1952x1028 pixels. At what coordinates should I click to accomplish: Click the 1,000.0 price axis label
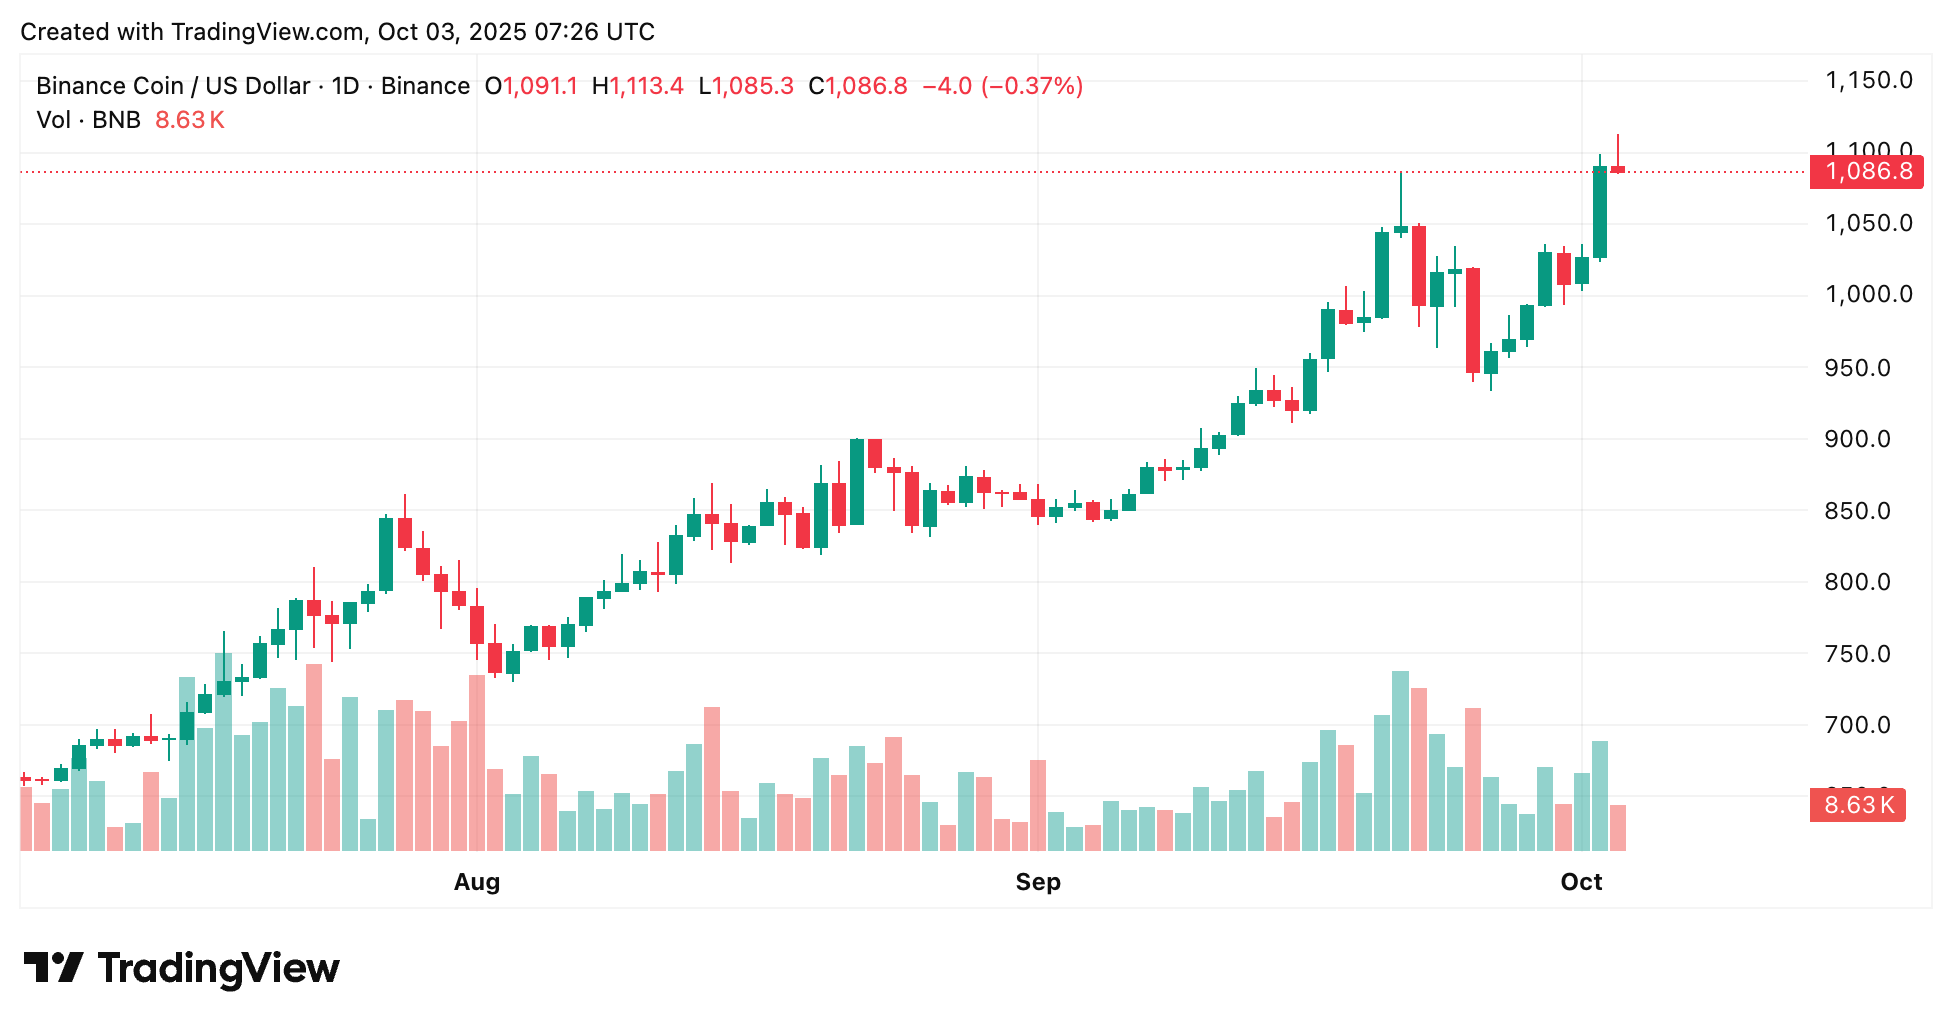point(1868,294)
